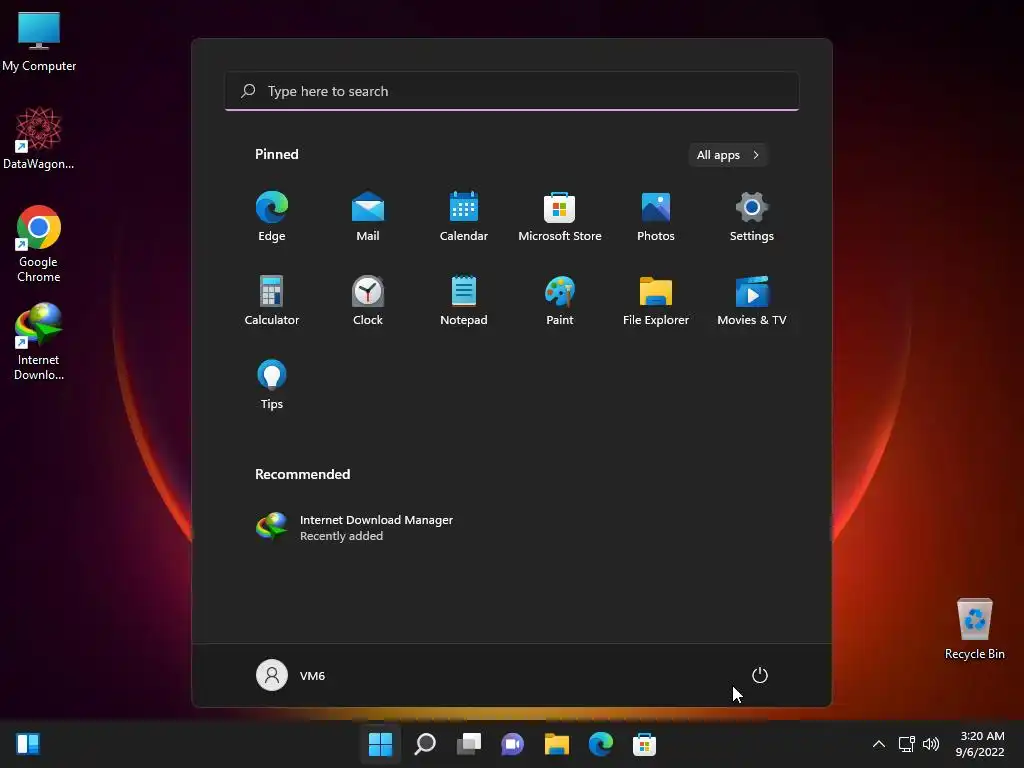Select the My Computer desktop icon
This screenshot has width=1024, height=768.
click(x=39, y=42)
